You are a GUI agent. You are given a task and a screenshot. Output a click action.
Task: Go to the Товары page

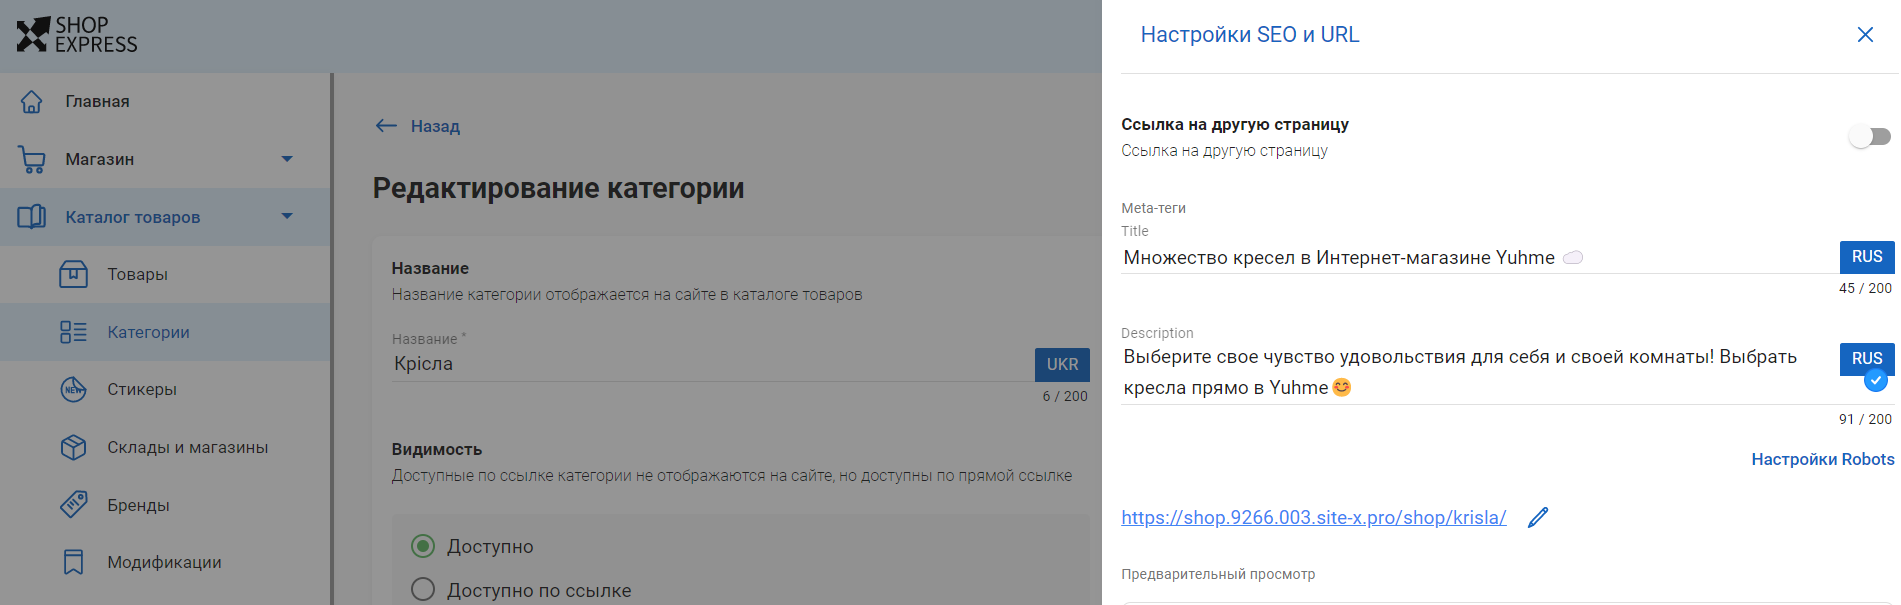click(165, 274)
